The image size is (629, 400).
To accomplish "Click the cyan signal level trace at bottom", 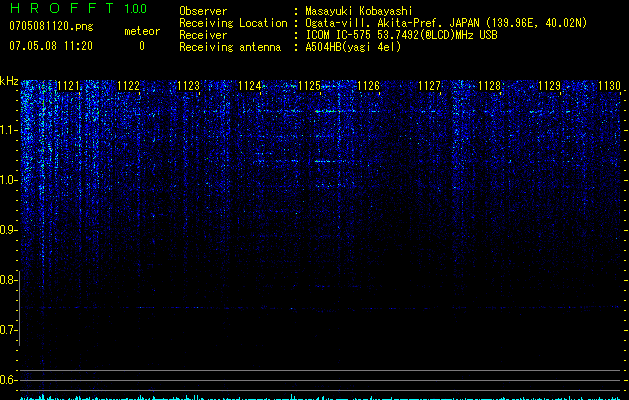I will point(321,398).
